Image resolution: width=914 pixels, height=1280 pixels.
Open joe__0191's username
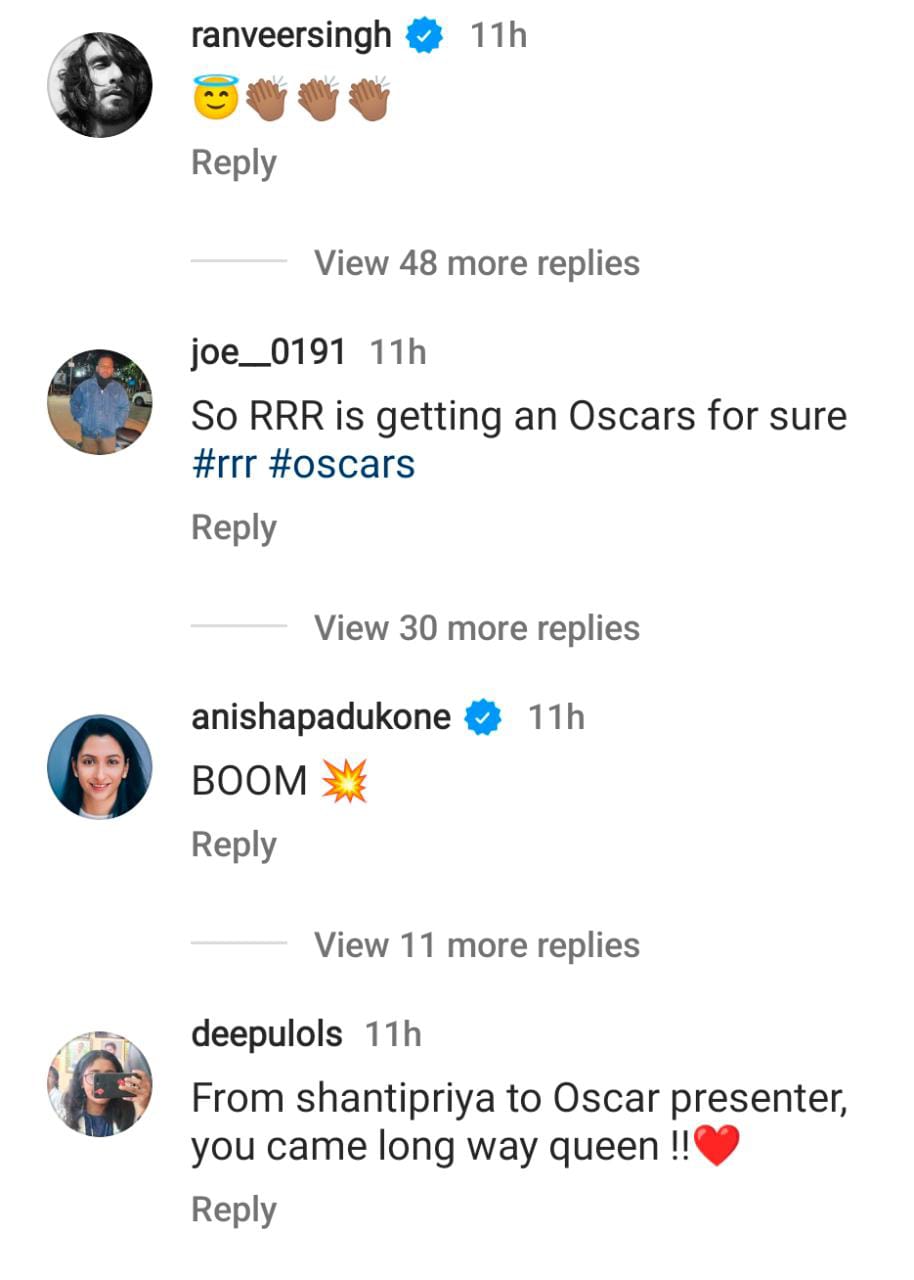click(265, 352)
